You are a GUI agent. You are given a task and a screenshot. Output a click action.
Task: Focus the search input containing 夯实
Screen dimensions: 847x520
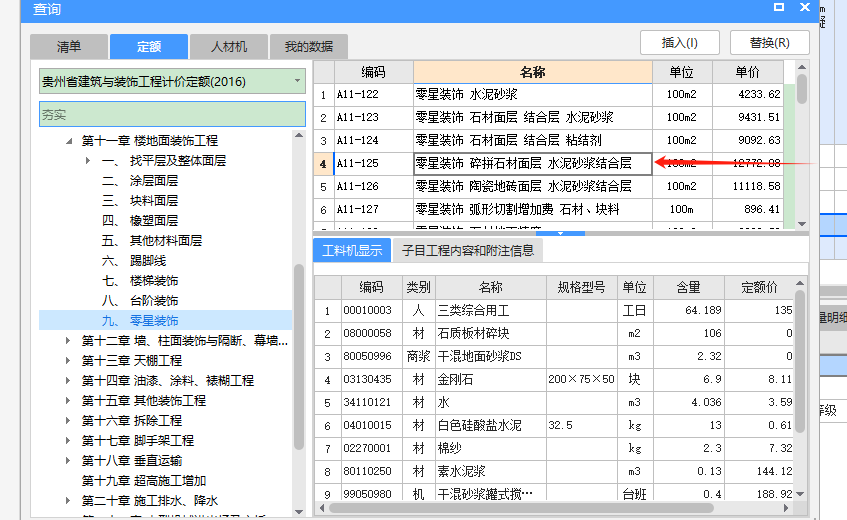point(172,114)
